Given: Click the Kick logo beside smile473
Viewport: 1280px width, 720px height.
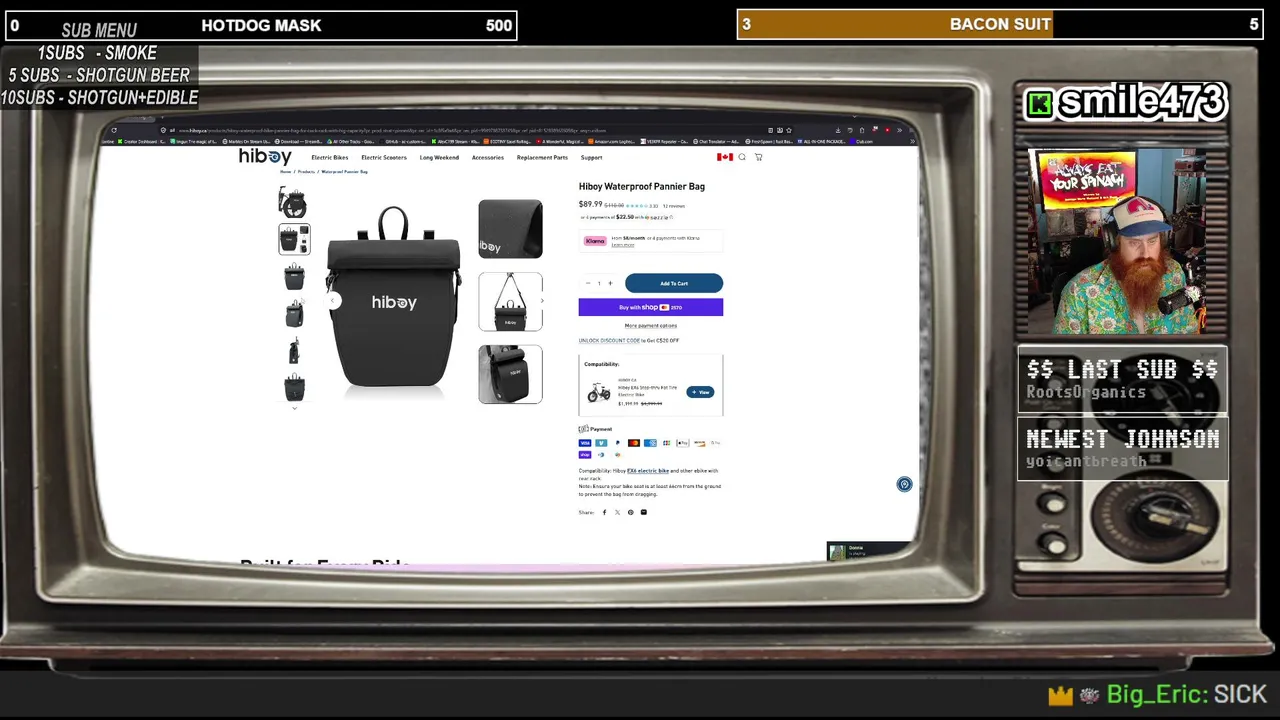Looking at the screenshot, I should (1040, 104).
